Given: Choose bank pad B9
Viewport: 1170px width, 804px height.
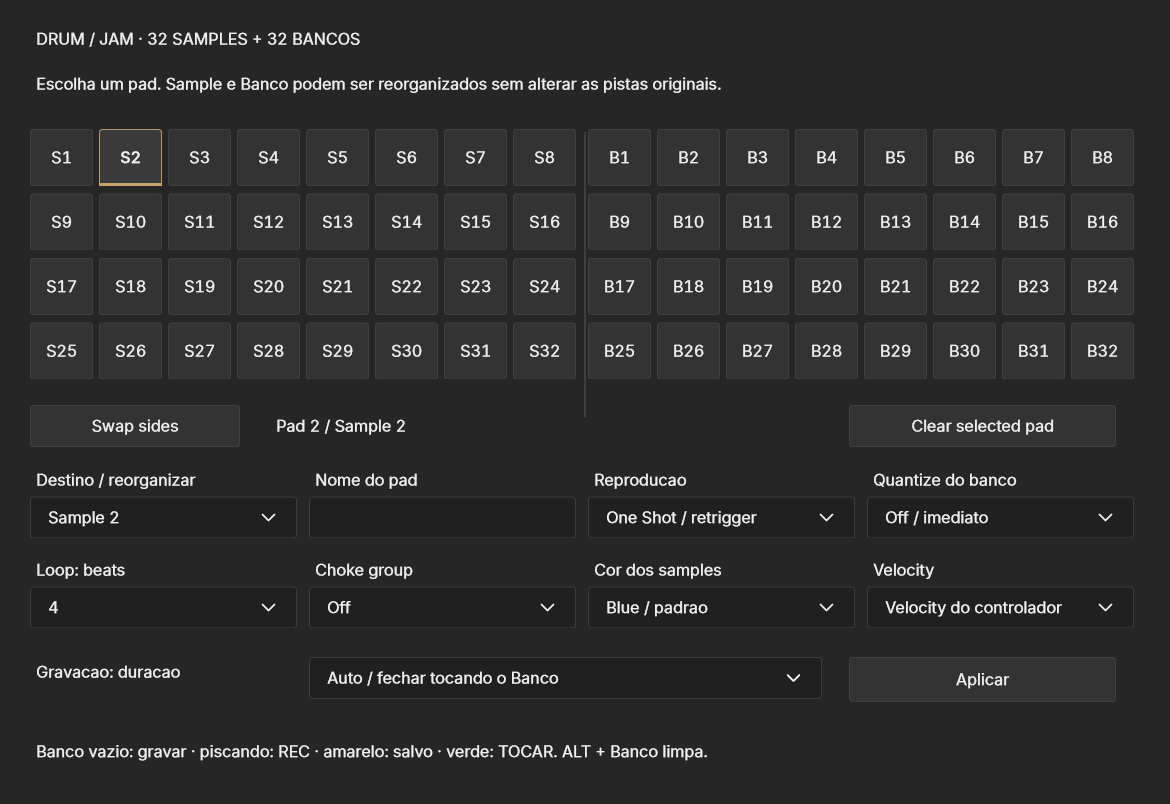Looking at the screenshot, I should click(x=619, y=222).
